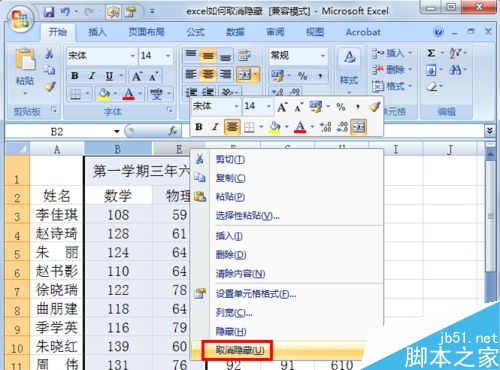
Task: Click mini toolbar format painter brush
Action: [375, 107]
